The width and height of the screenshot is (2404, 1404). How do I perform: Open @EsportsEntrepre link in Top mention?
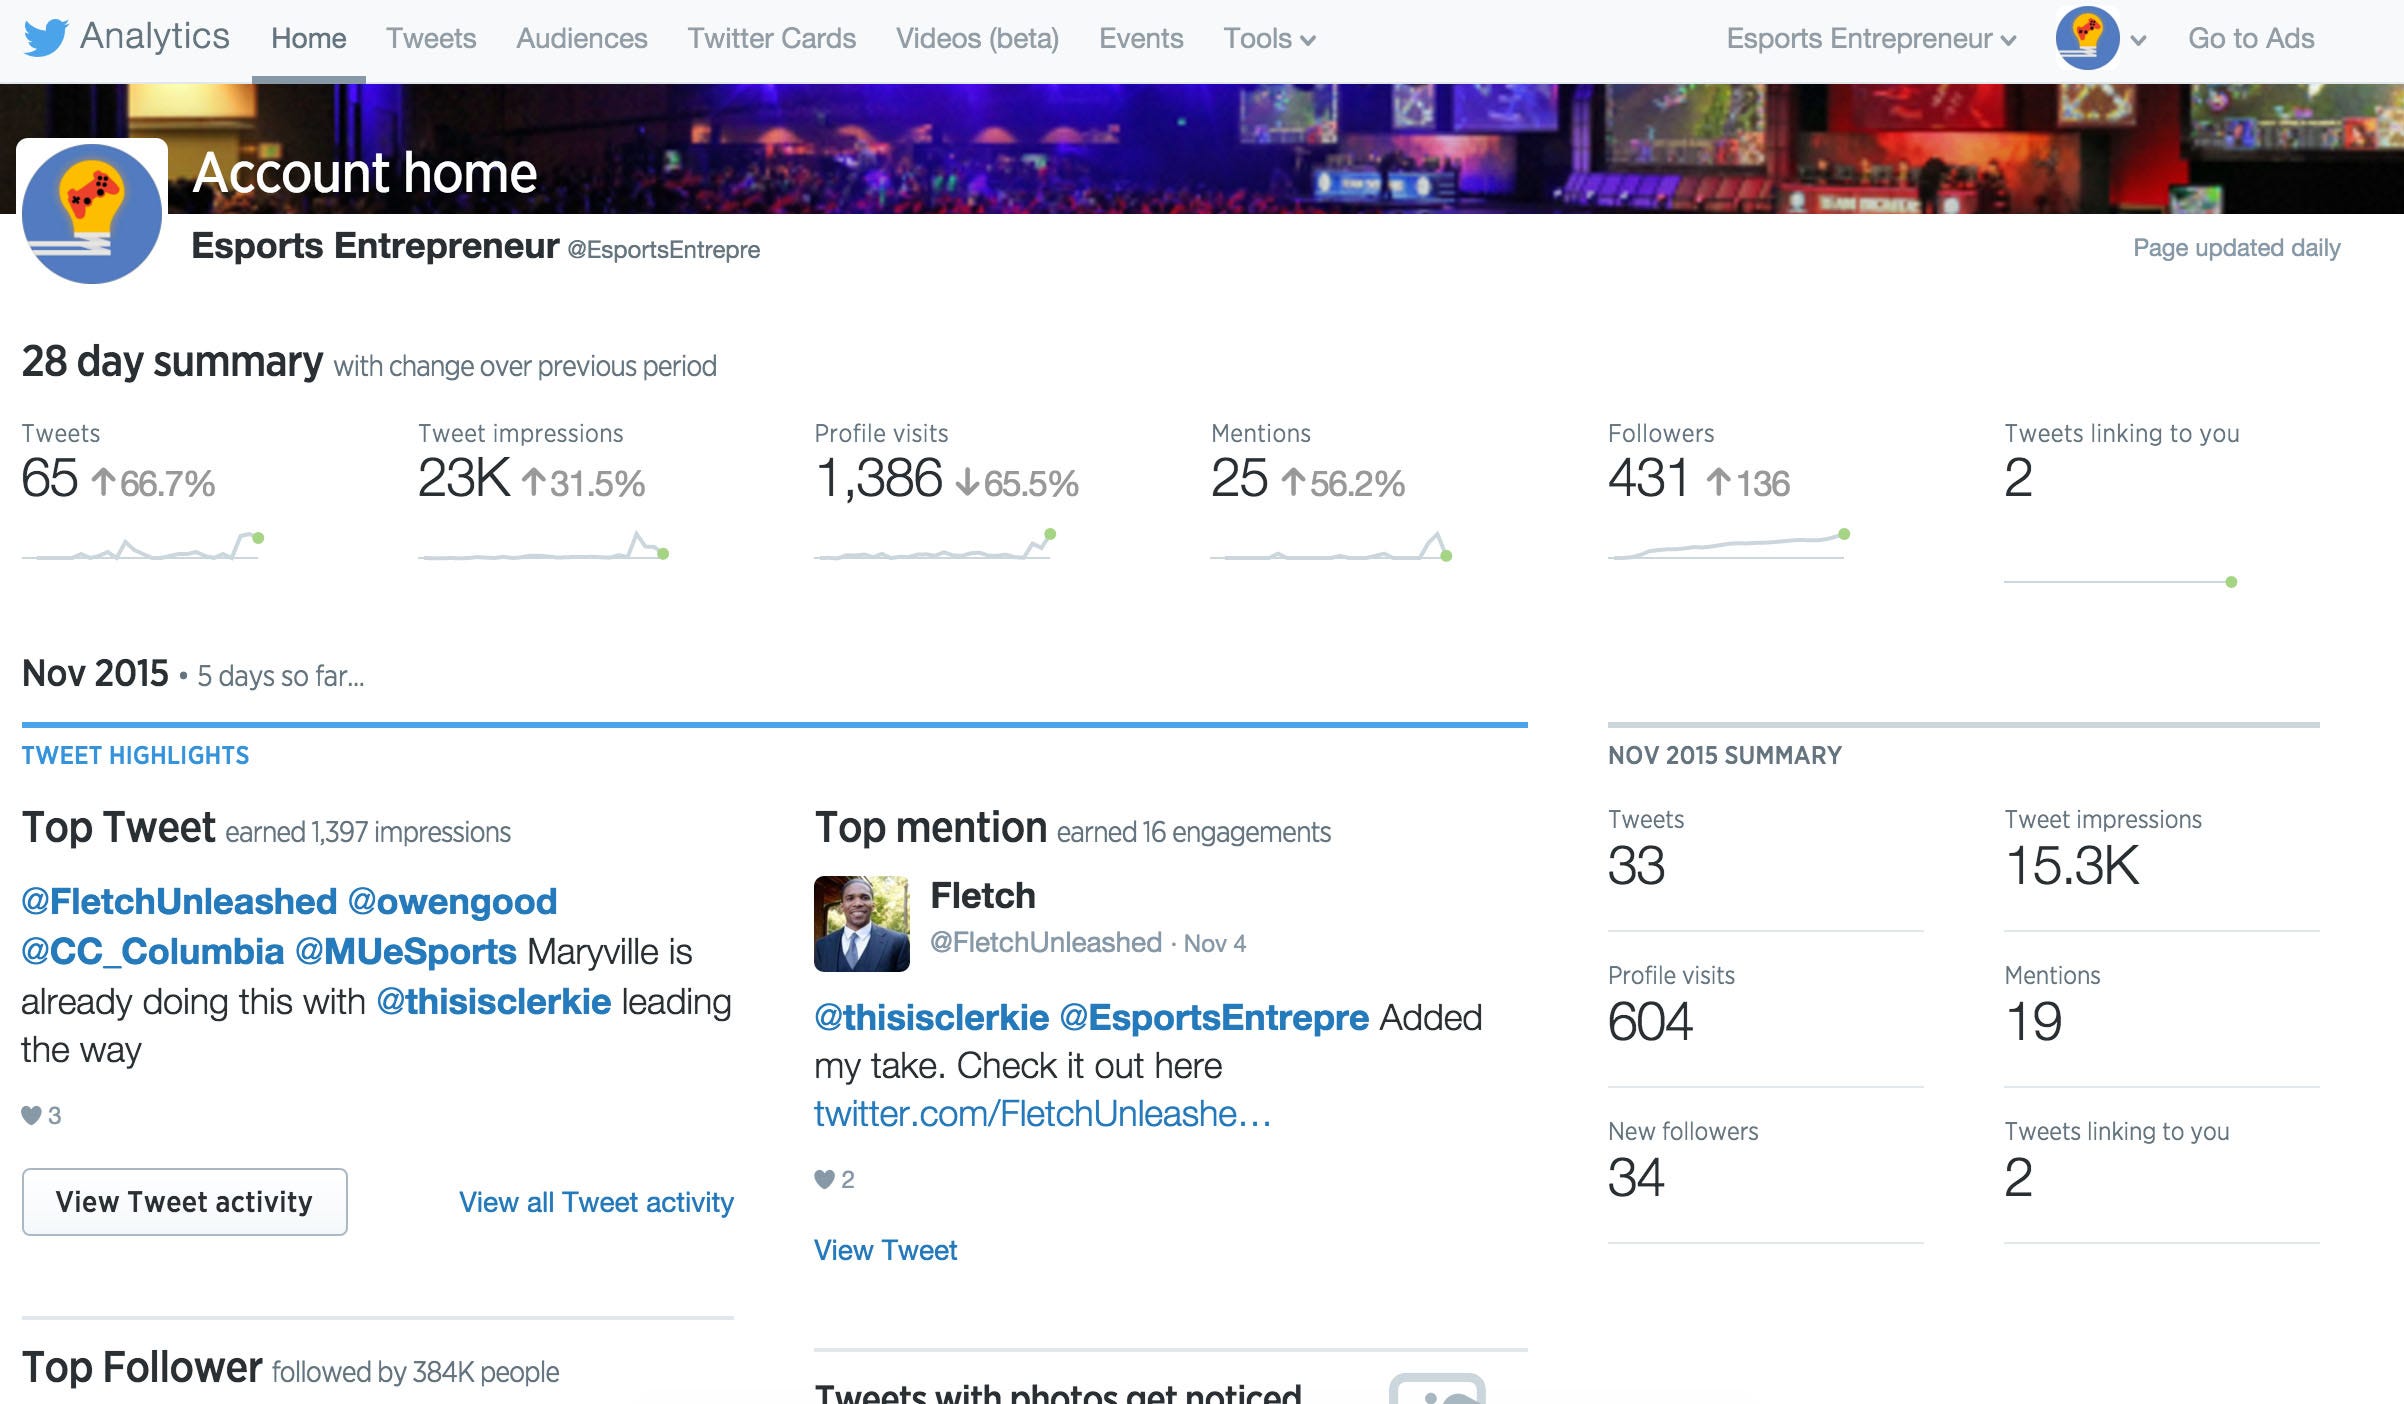point(1214,1017)
